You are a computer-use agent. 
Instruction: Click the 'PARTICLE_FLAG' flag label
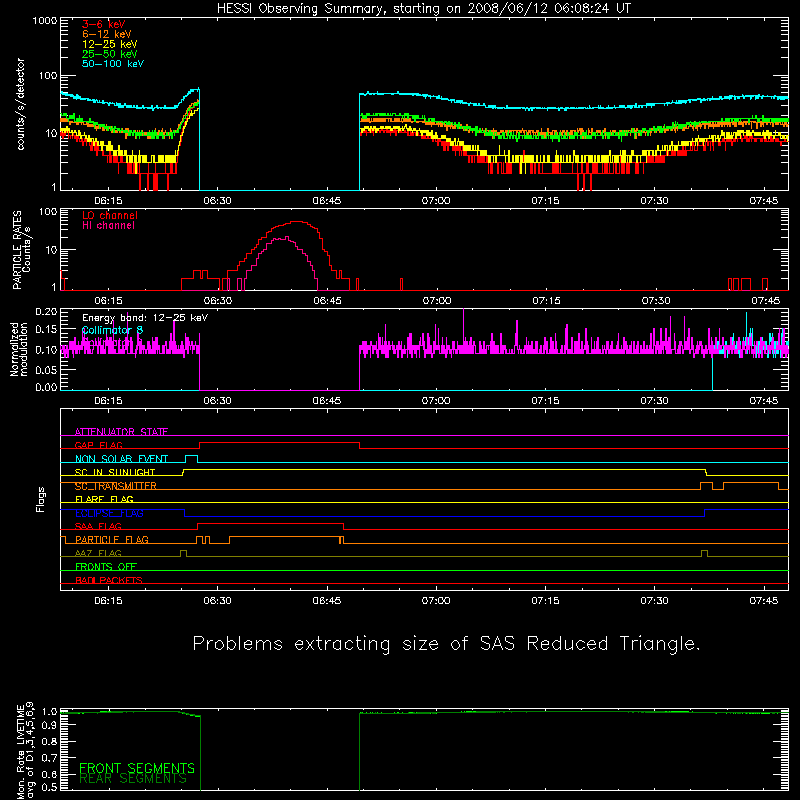pos(112,539)
